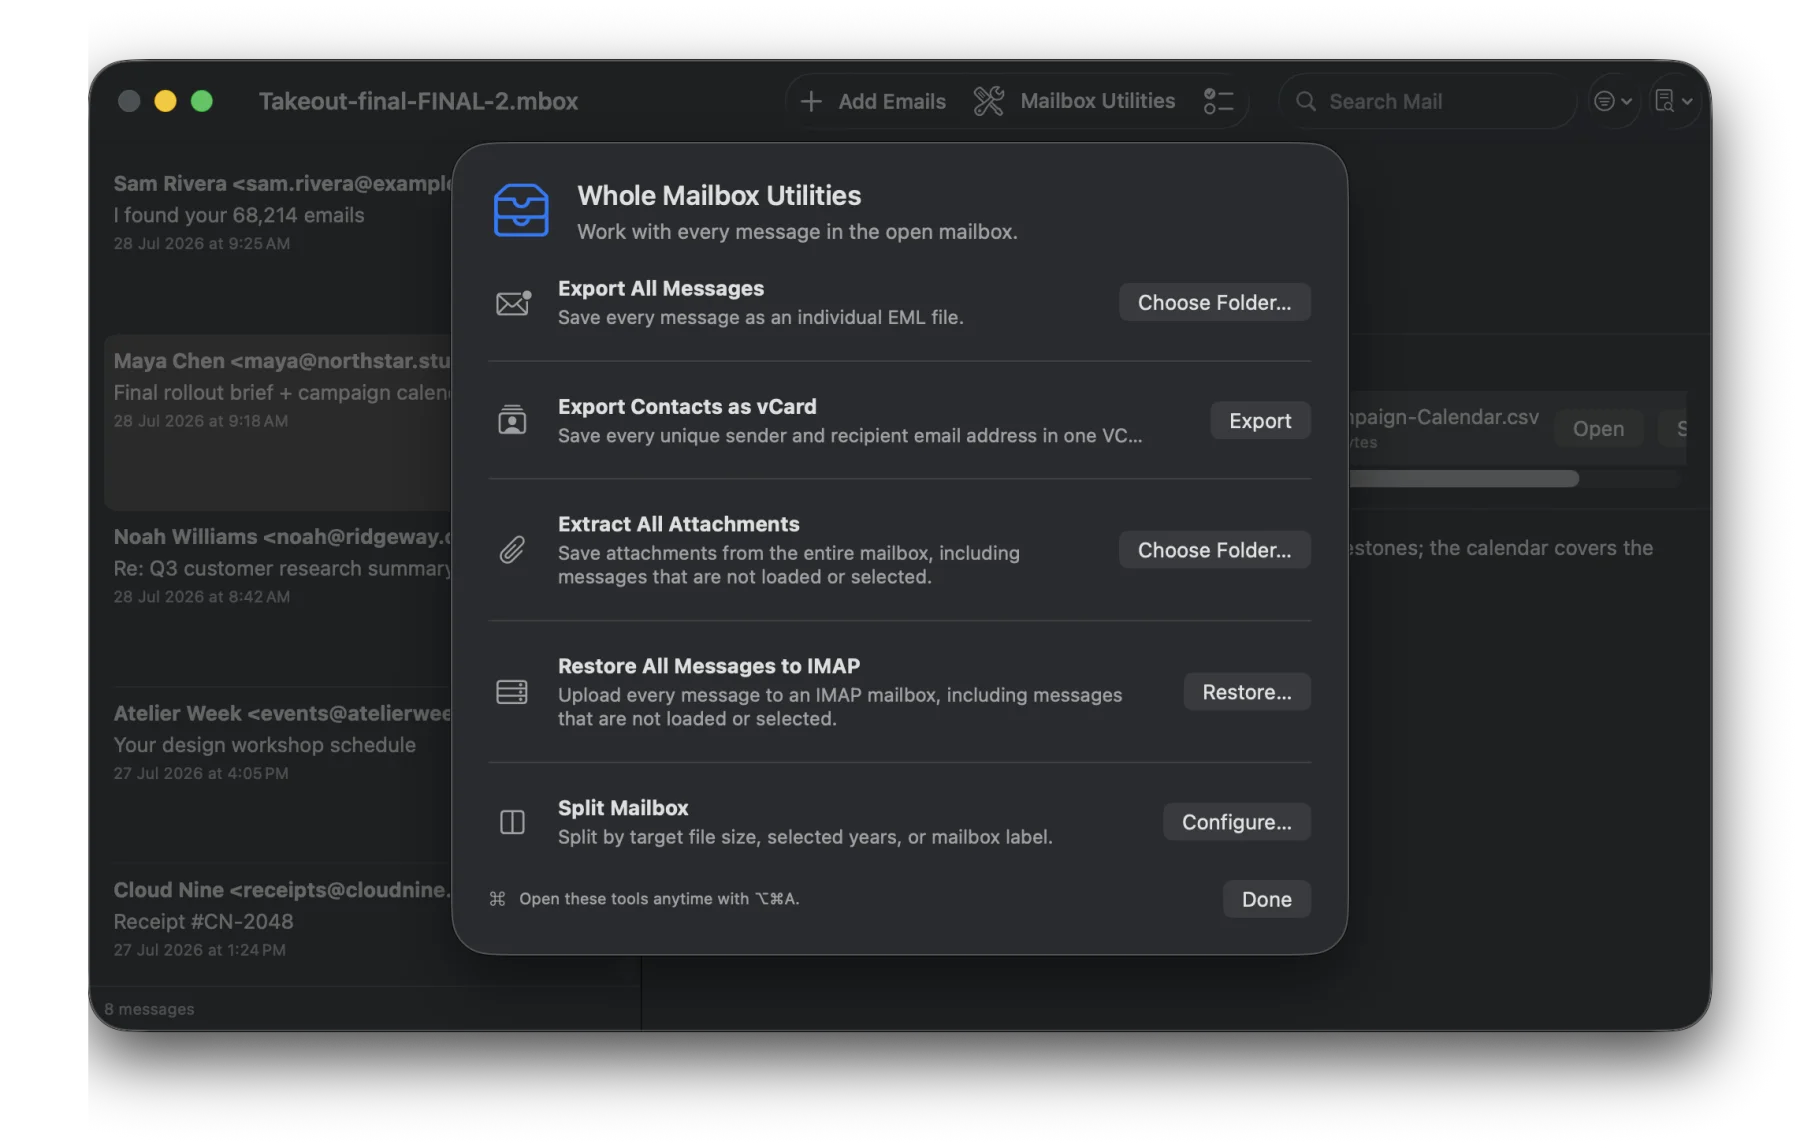Screen dimensions: 1800x1148
Task: Click the Extract All Attachments title
Action: click(678, 524)
